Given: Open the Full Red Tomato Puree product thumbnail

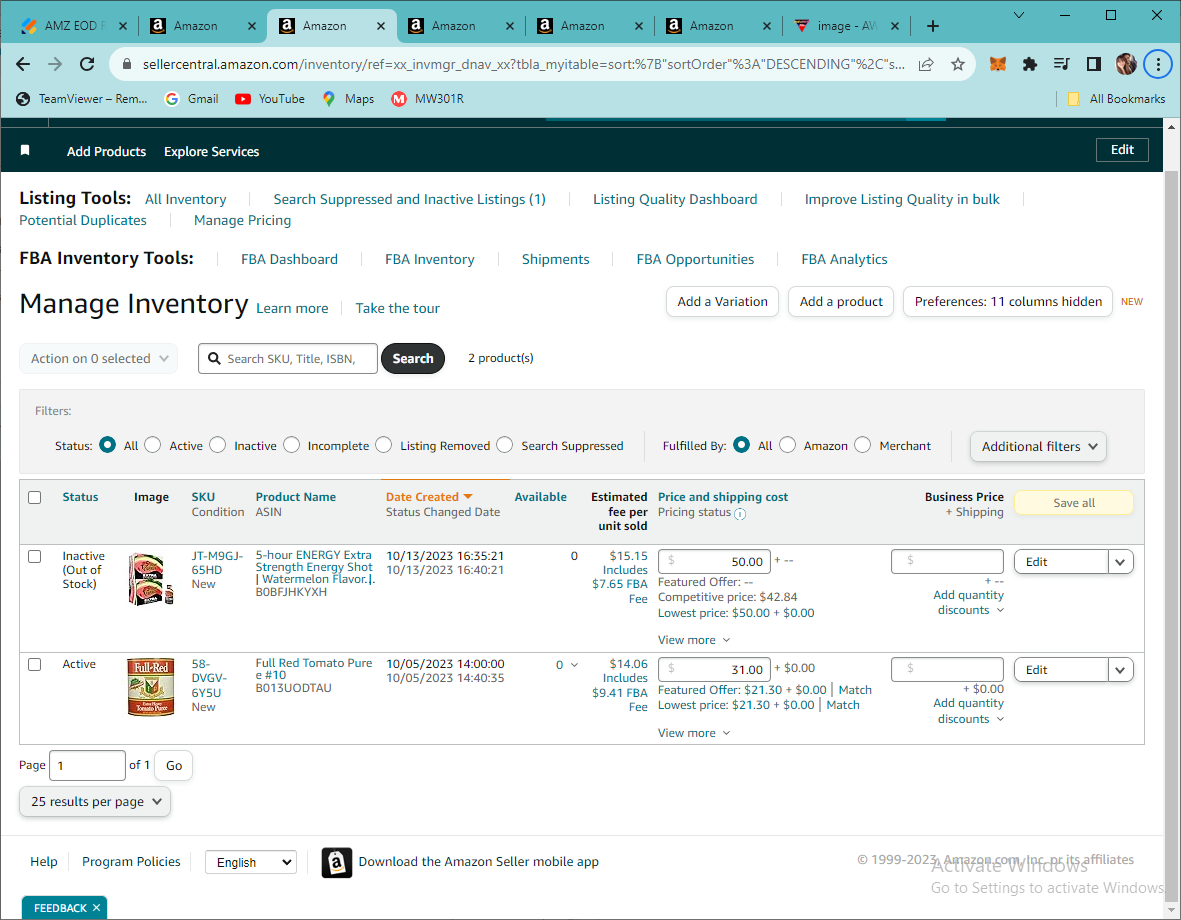Looking at the screenshot, I should coord(151,686).
